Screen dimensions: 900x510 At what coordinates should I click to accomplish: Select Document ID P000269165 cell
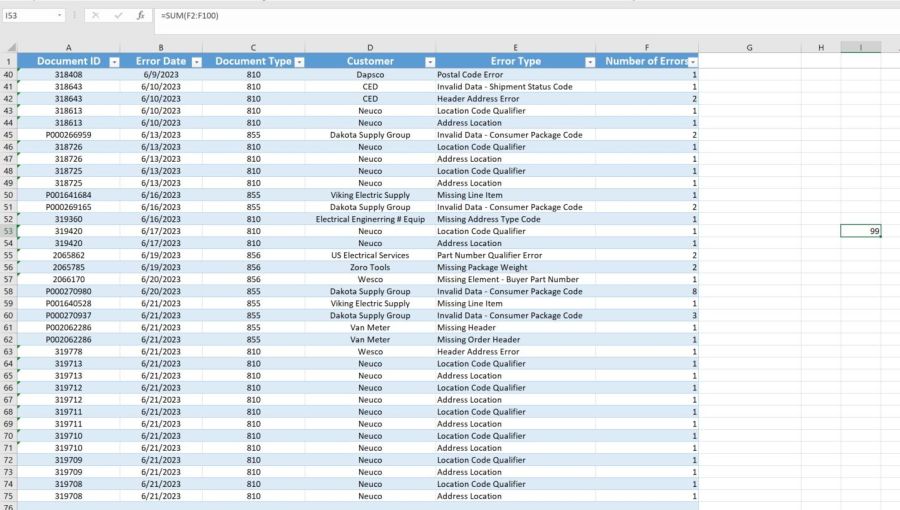pos(68,207)
